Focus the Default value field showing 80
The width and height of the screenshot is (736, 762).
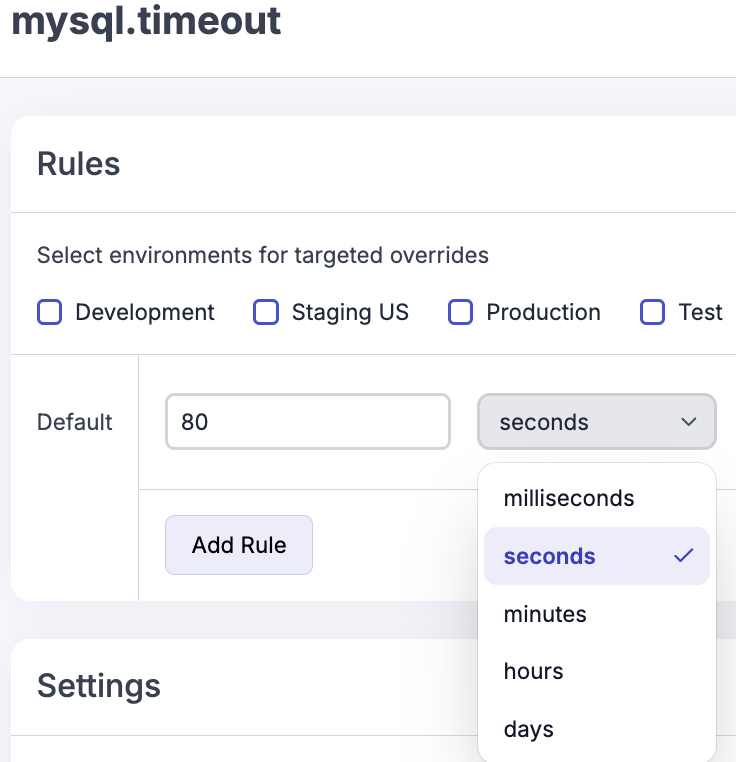click(307, 422)
